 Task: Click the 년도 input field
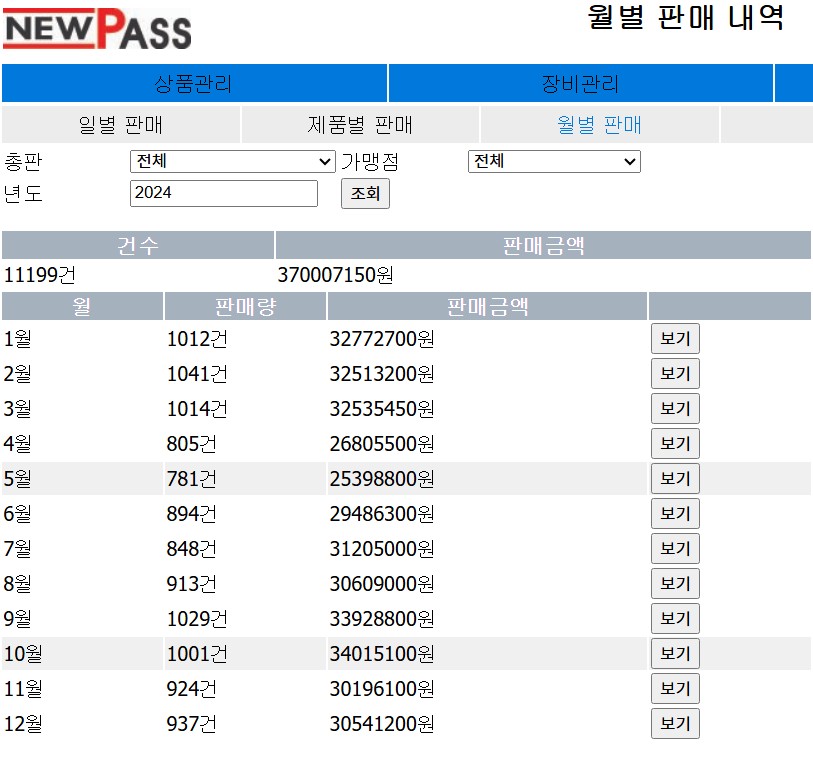click(x=223, y=193)
